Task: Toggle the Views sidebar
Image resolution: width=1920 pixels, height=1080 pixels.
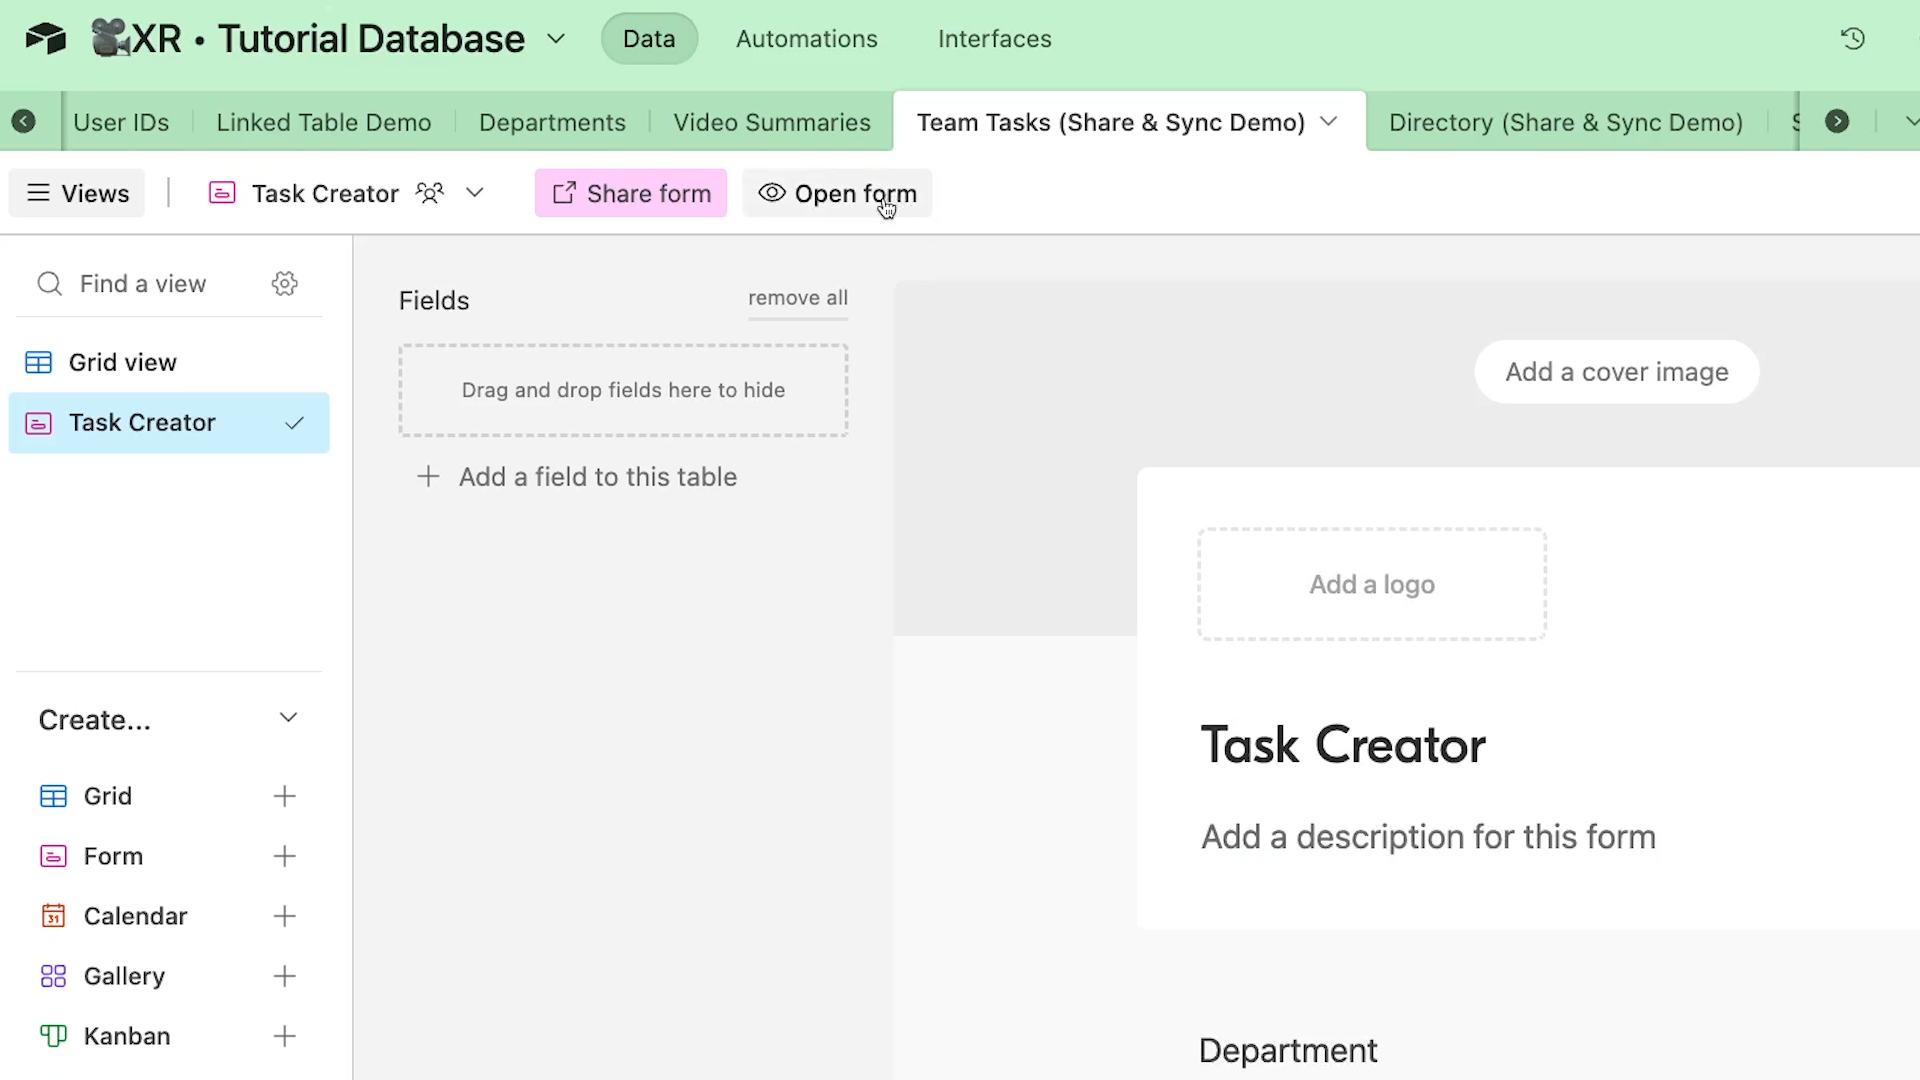Action: pos(78,193)
